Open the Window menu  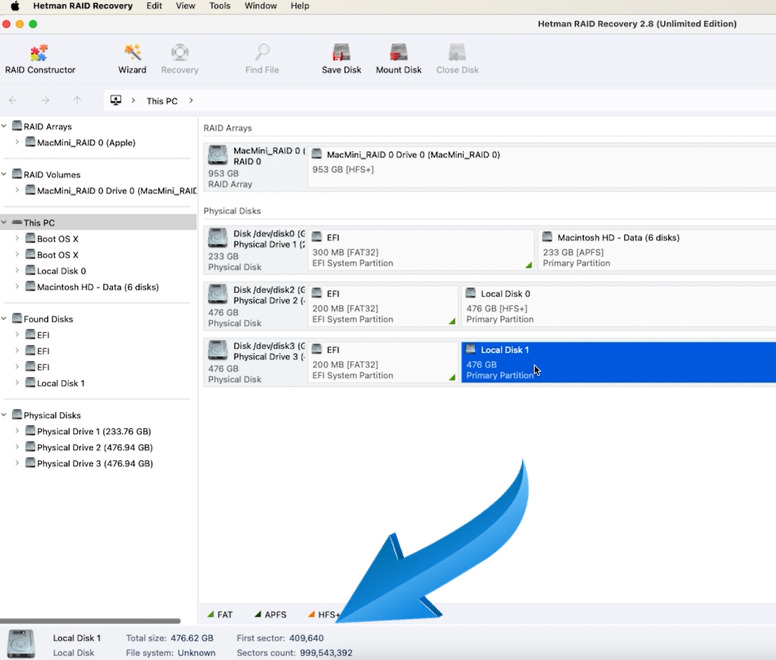pos(261,6)
